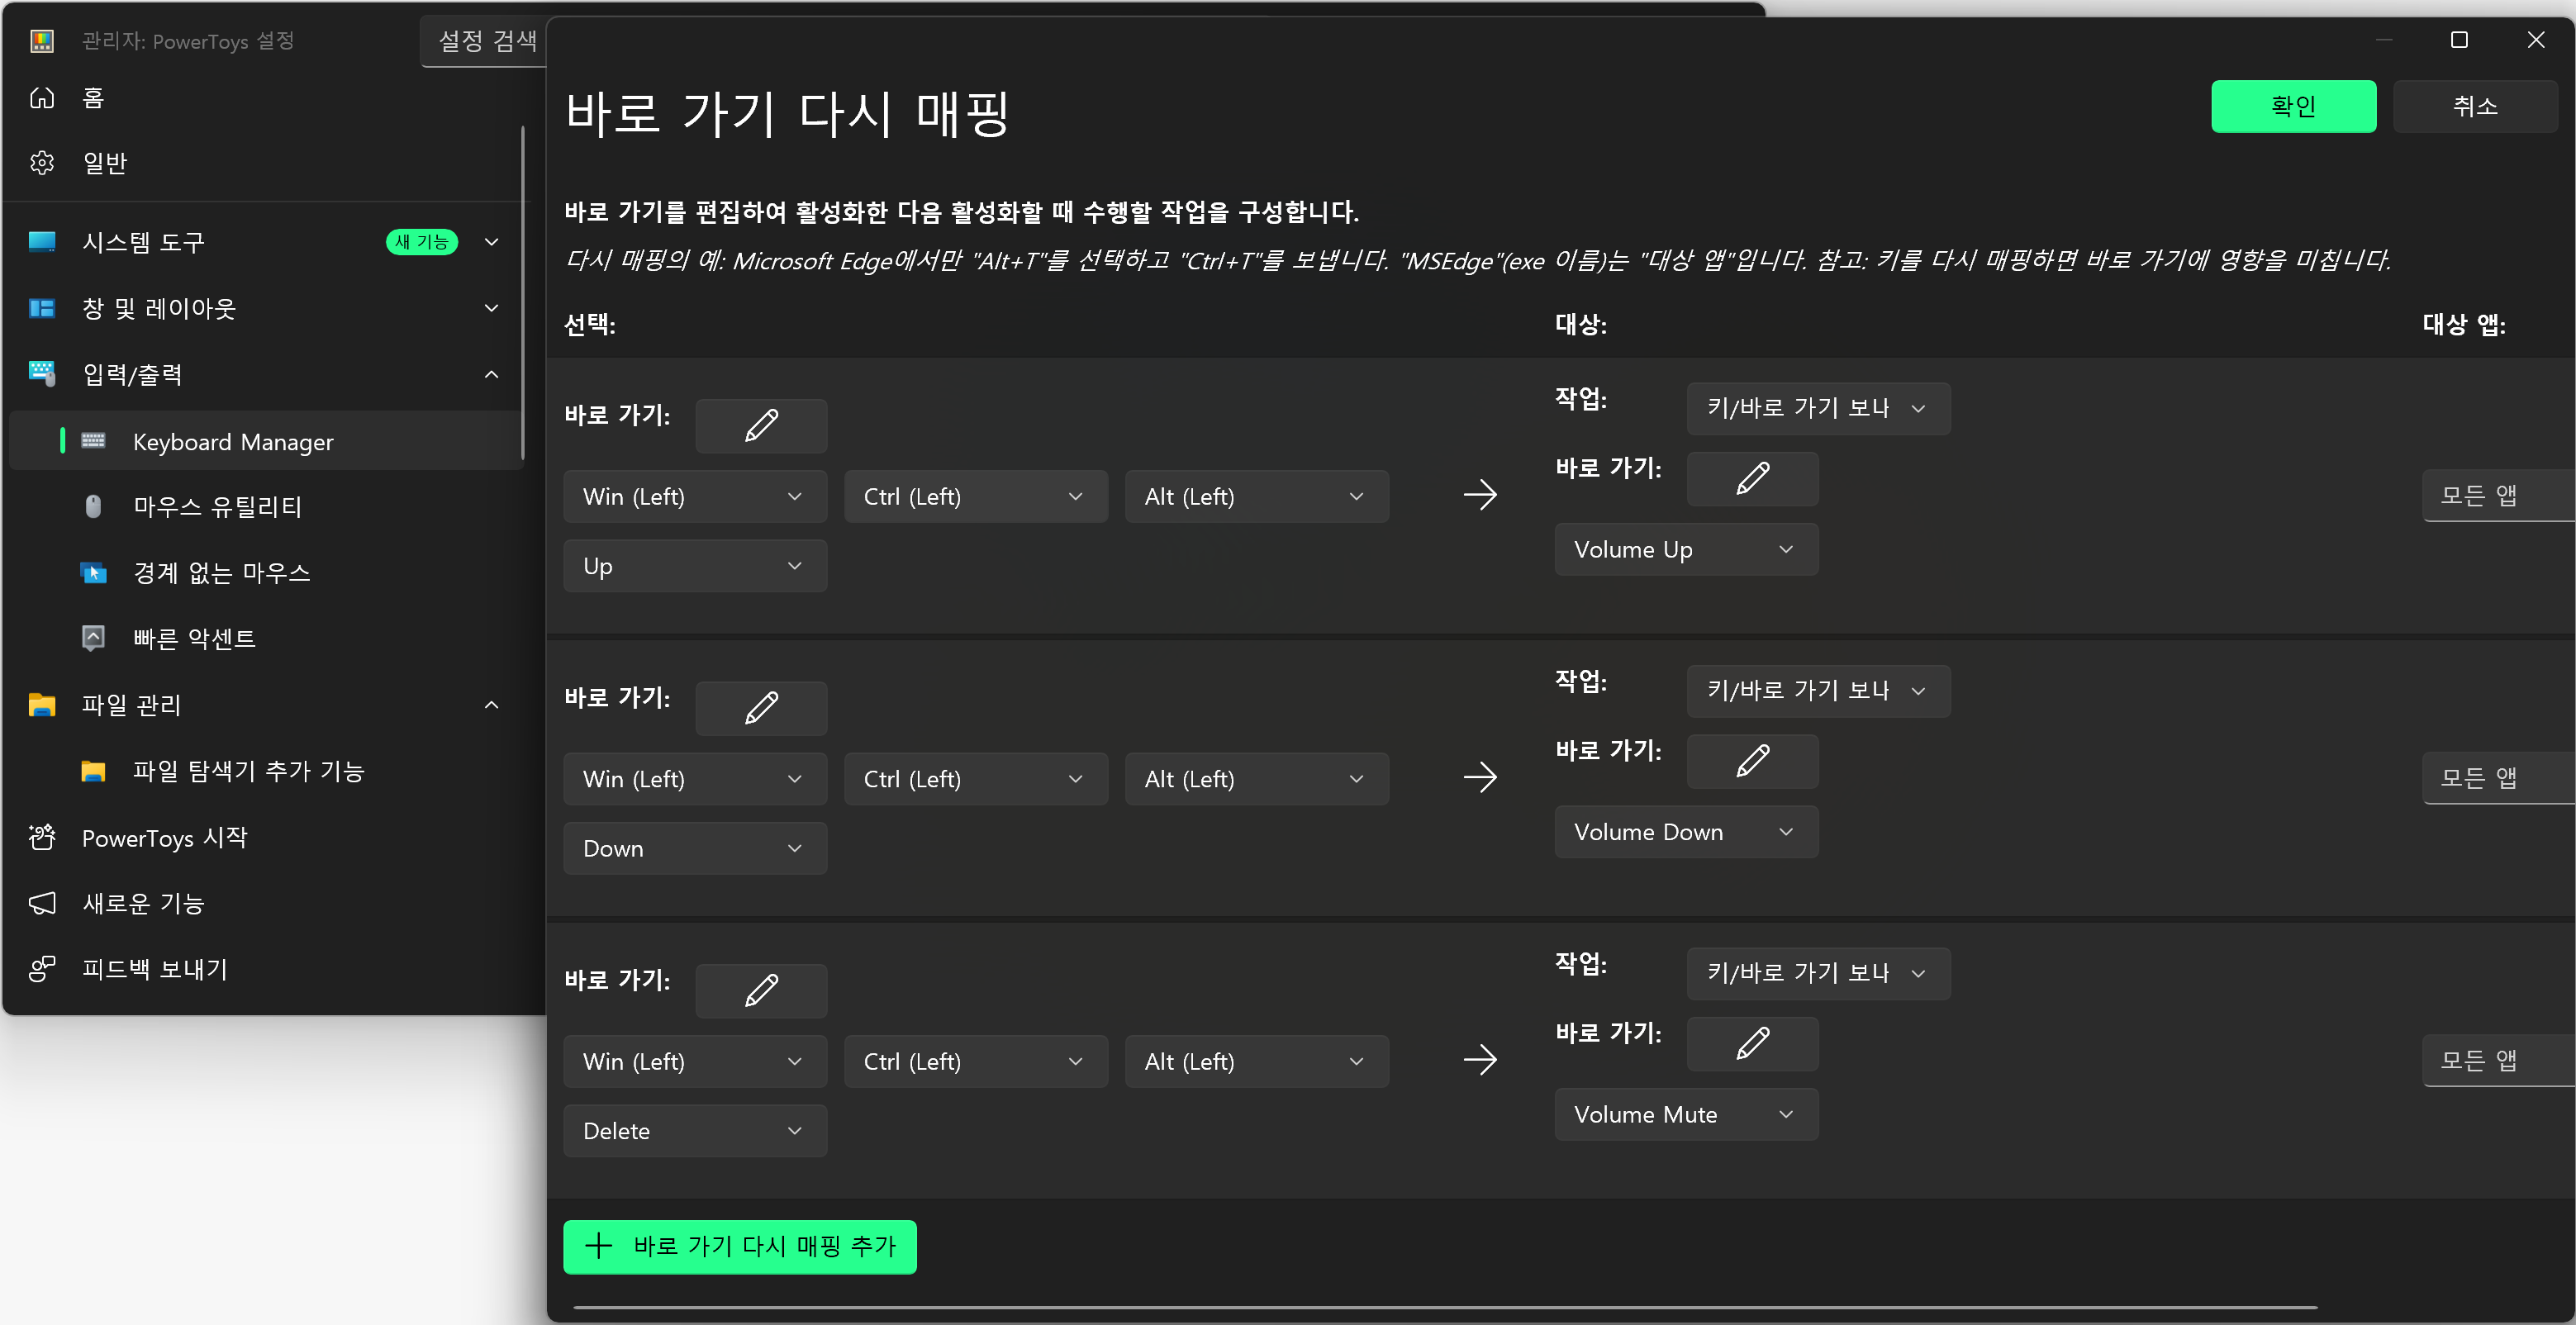Open the Volume Mute dropdown
This screenshot has width=2576, height=1325.
(1686, 1114)
